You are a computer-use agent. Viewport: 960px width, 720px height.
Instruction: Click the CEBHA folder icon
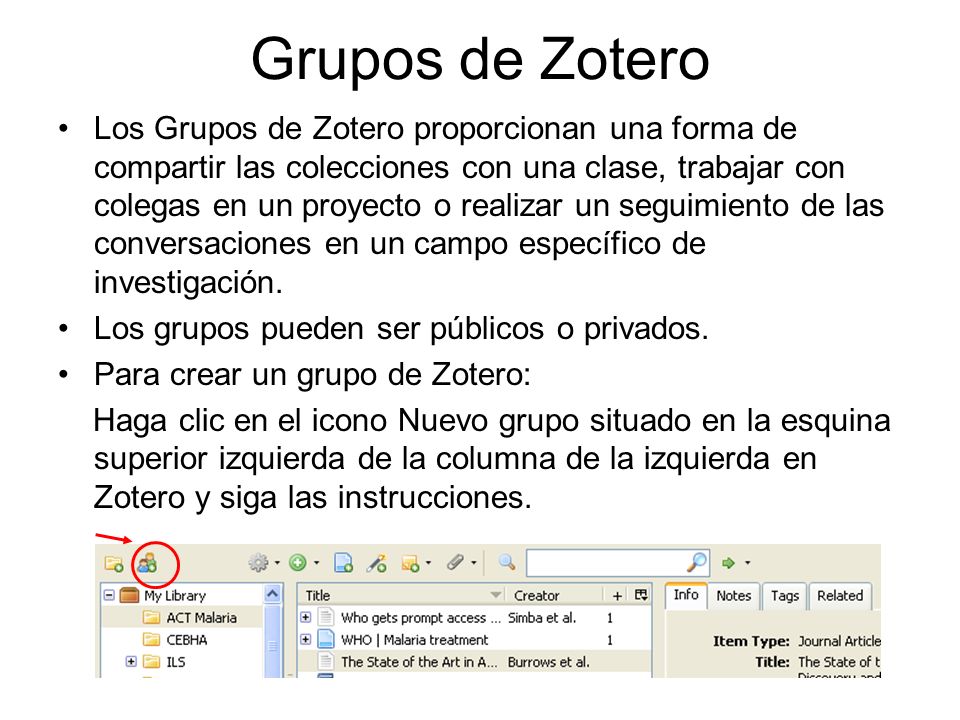(x=151, y=640)
